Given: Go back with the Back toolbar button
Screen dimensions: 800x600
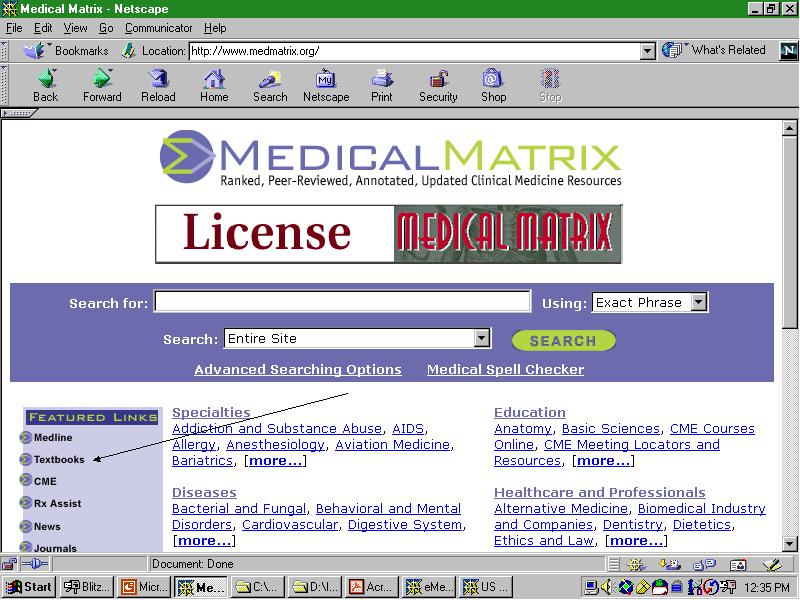Looking at the screenshot, I should (x=46, y=86).
